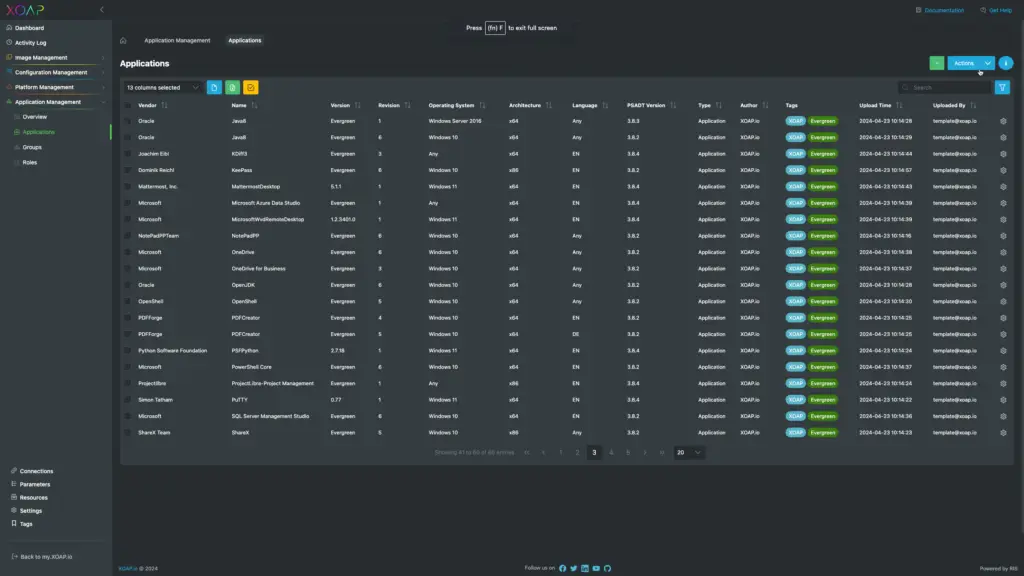Viewport: 1024px width, 576px height.
Task: Open Resources in the sidebar
Action: pyautogui.click(x=33, y=498)
